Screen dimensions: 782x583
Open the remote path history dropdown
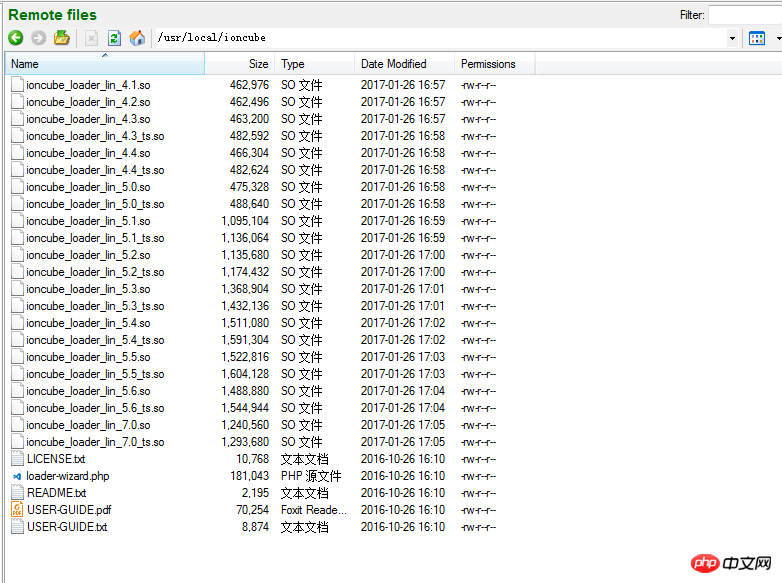tap(732, 38)
